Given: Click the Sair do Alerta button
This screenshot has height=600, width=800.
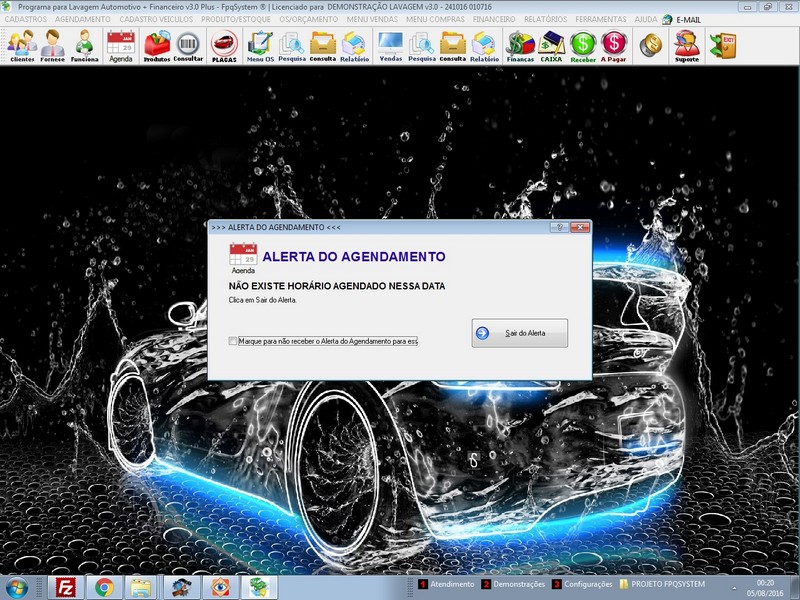Looking at the screenshot, I should click(519, 333).
